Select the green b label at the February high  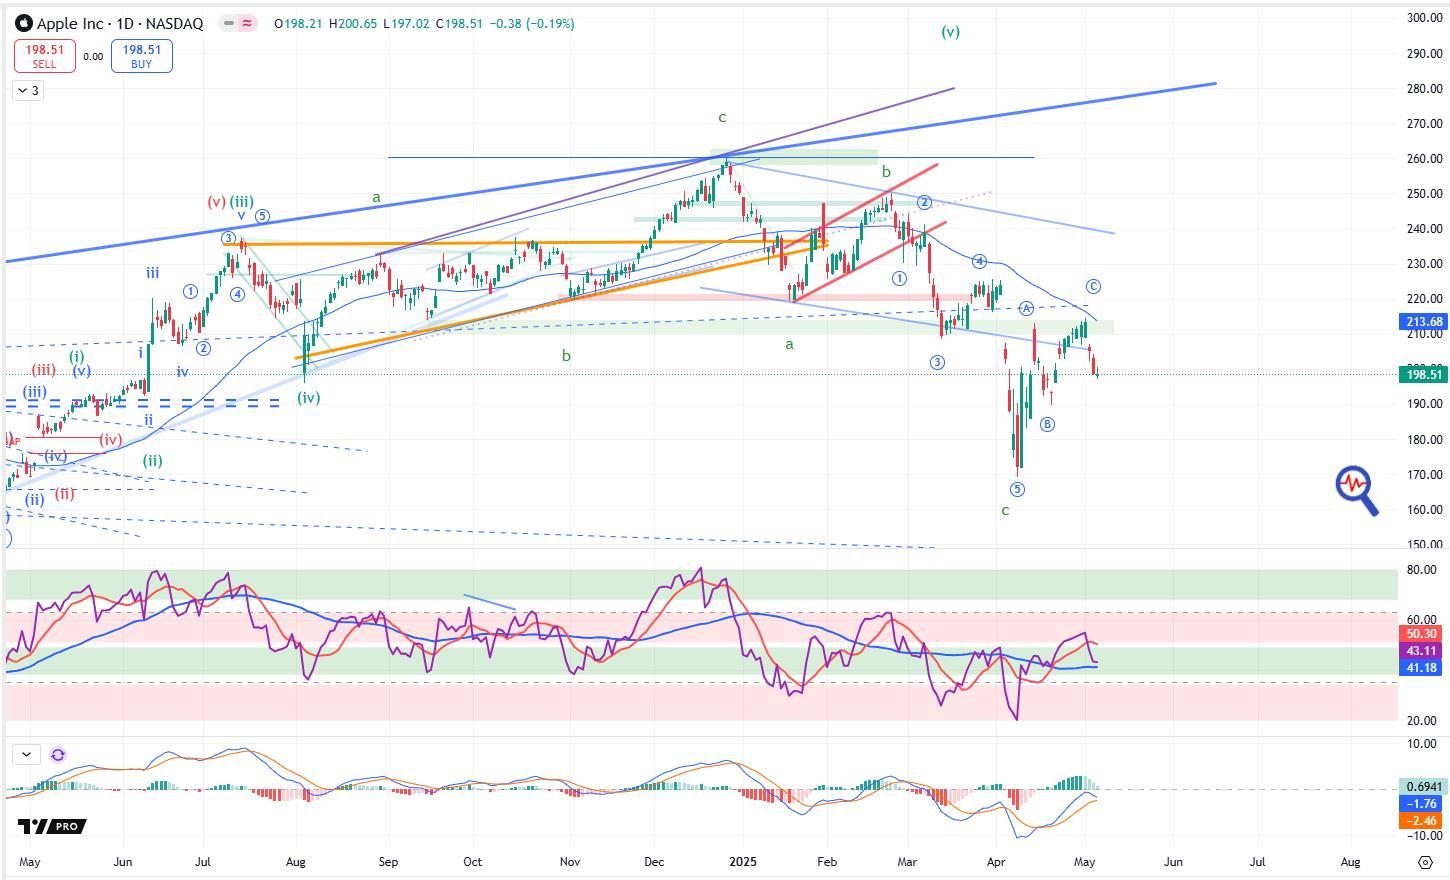886,172
